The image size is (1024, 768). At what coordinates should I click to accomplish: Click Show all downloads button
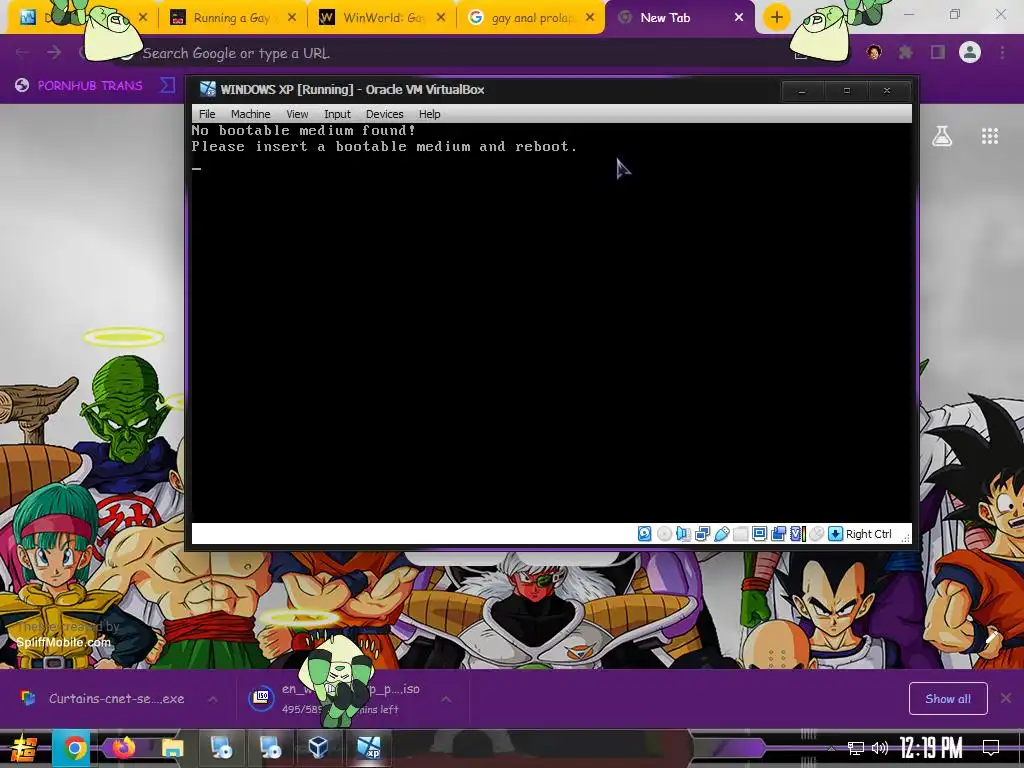coord(948,699)
